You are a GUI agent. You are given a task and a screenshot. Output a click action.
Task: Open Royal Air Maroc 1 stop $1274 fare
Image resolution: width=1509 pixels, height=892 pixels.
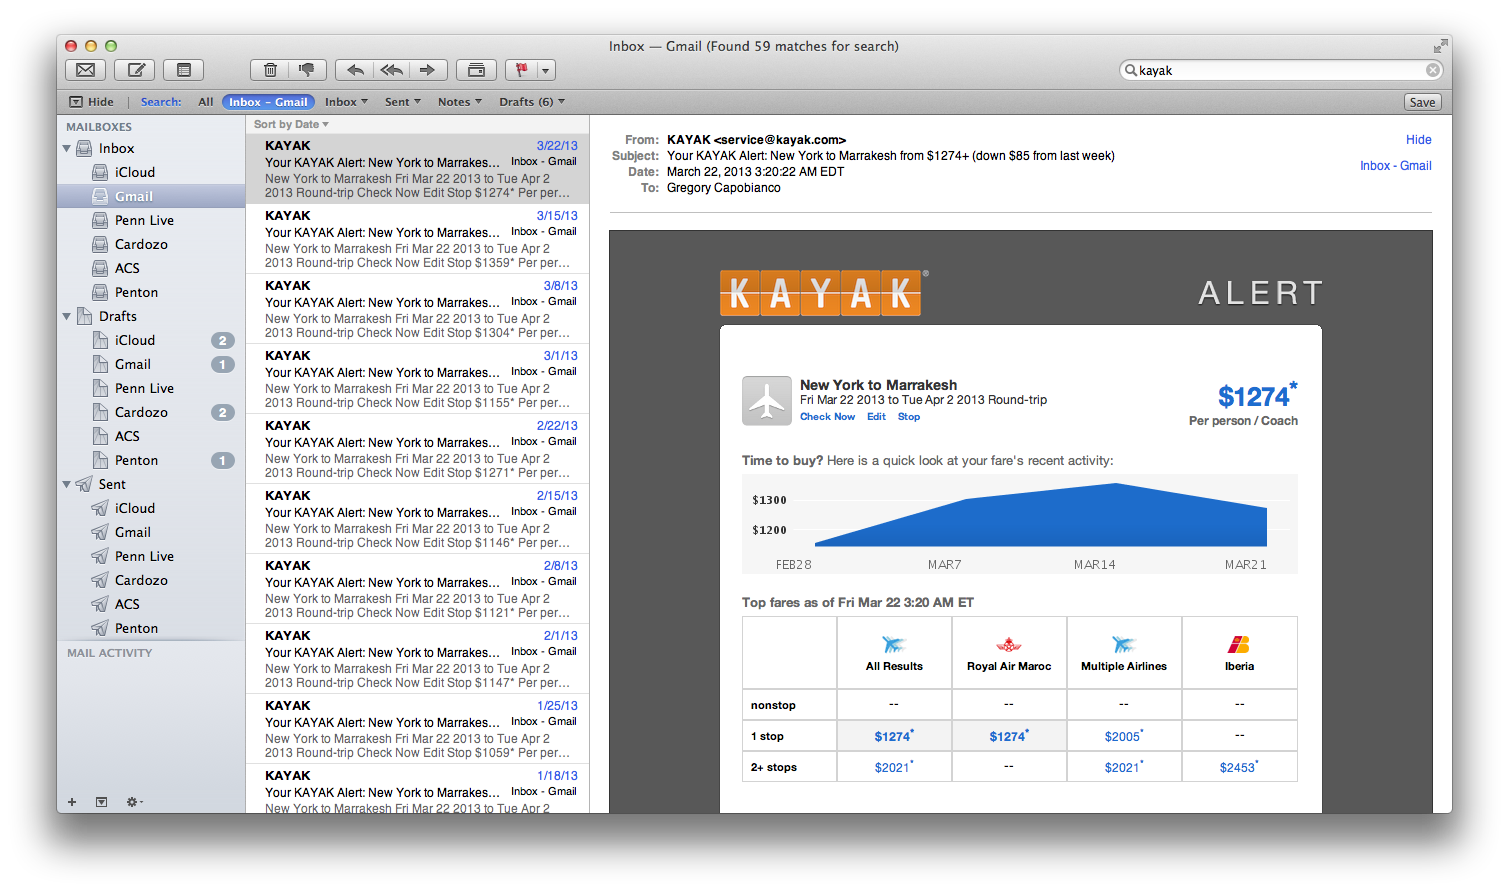[1009, 736]
